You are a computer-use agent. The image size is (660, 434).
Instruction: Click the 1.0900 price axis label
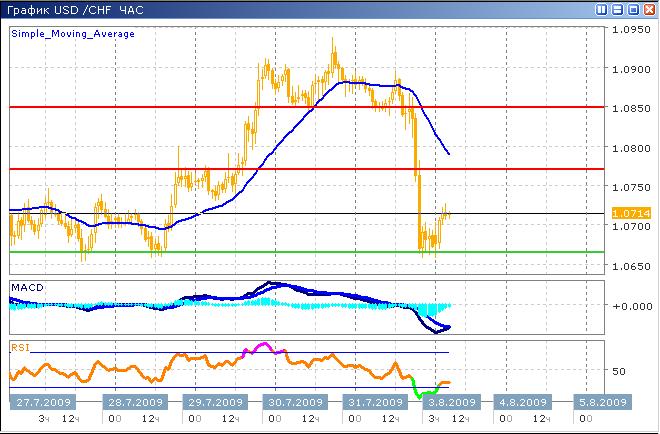[631, 69]
